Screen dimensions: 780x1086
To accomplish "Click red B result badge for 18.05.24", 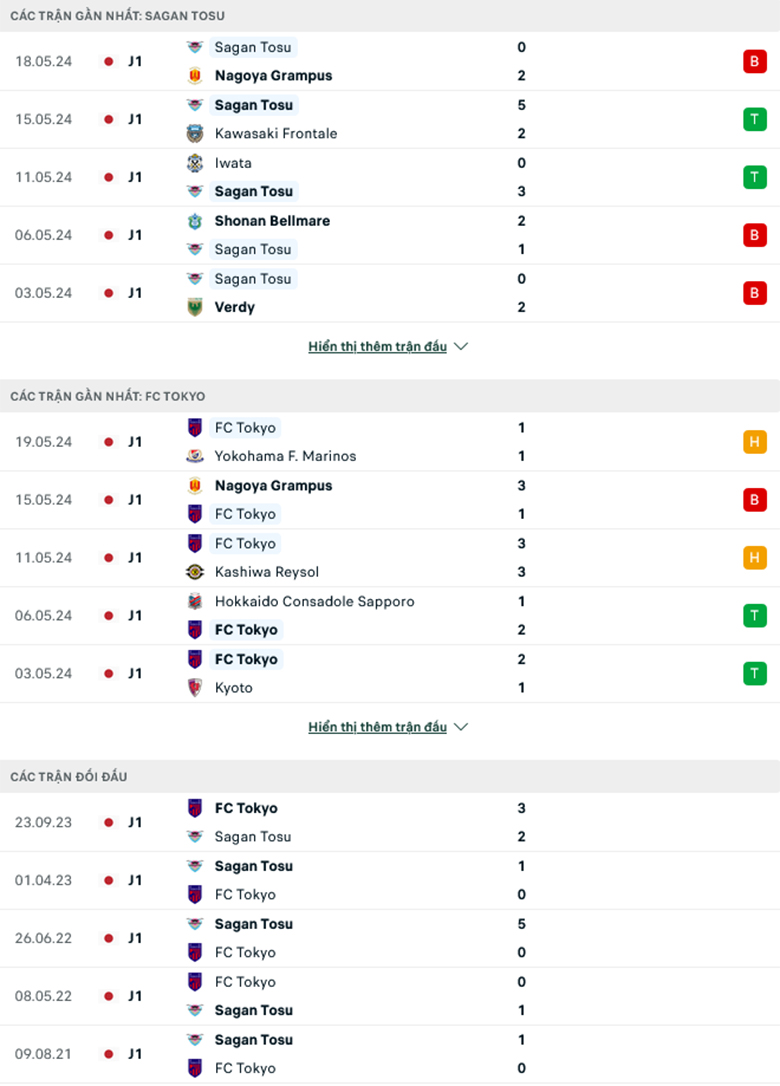I will coord(754,61).
